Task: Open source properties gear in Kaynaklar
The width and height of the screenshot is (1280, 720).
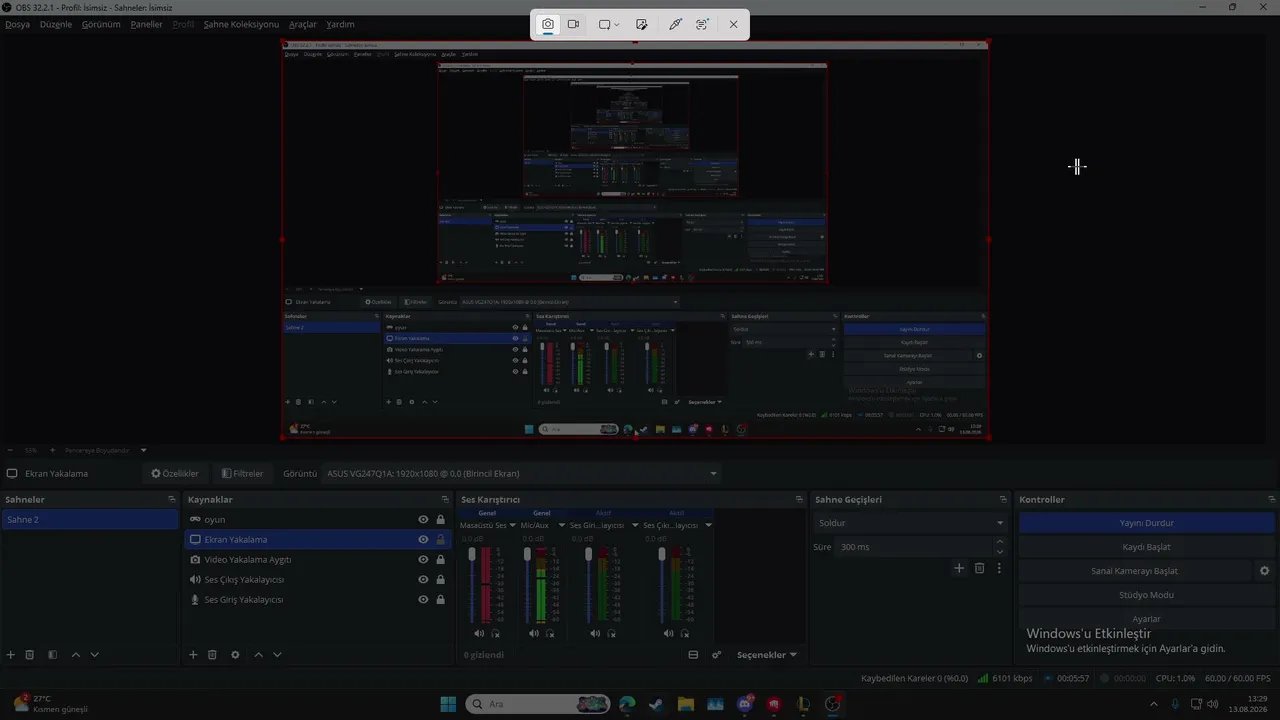Action: (235, 655)
